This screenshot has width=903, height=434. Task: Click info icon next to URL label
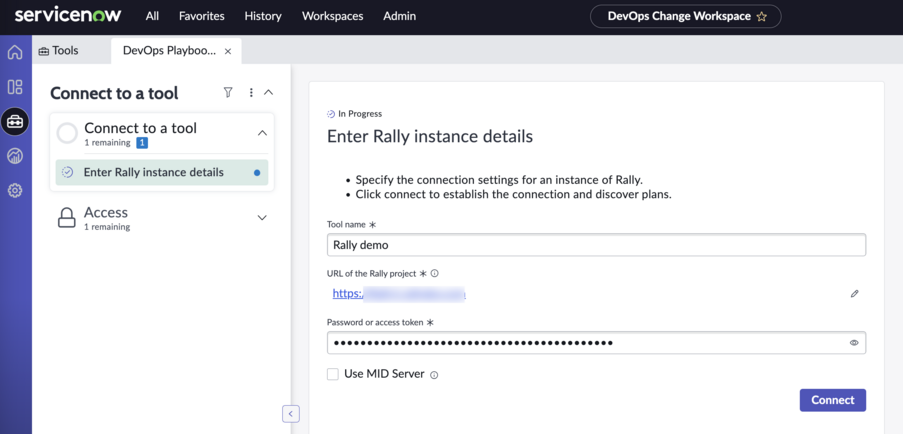[434, 273]
